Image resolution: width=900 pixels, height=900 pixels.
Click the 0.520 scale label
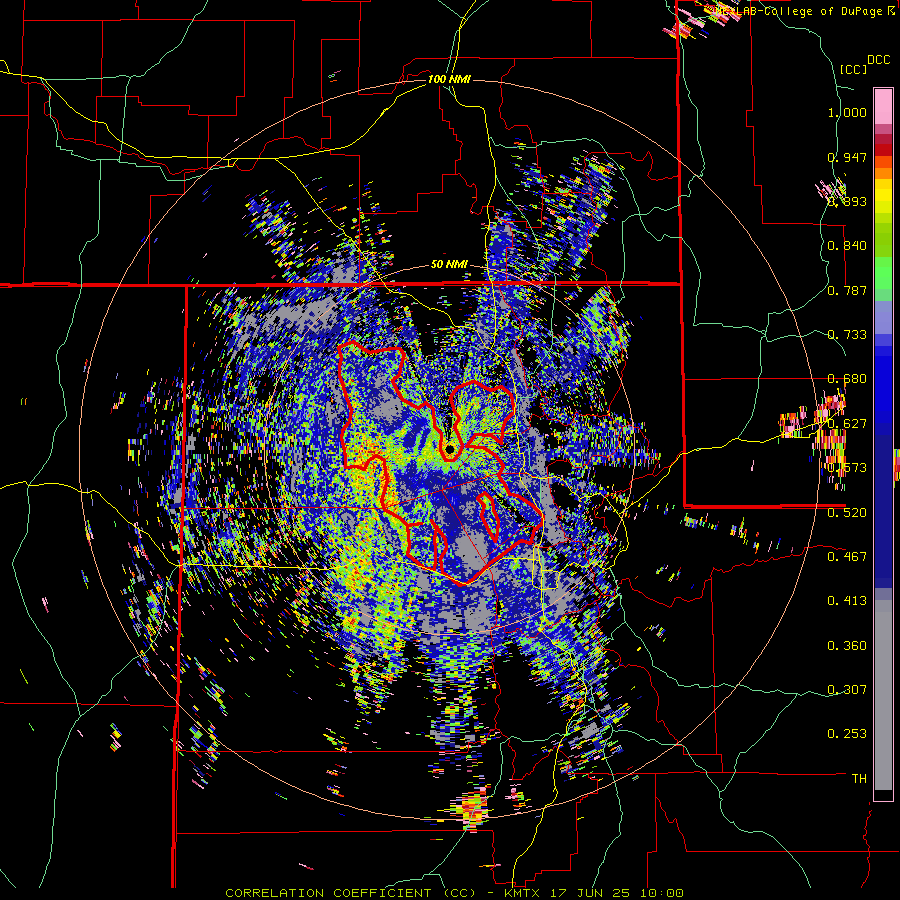pyautogui.click(x=847, y=512)
